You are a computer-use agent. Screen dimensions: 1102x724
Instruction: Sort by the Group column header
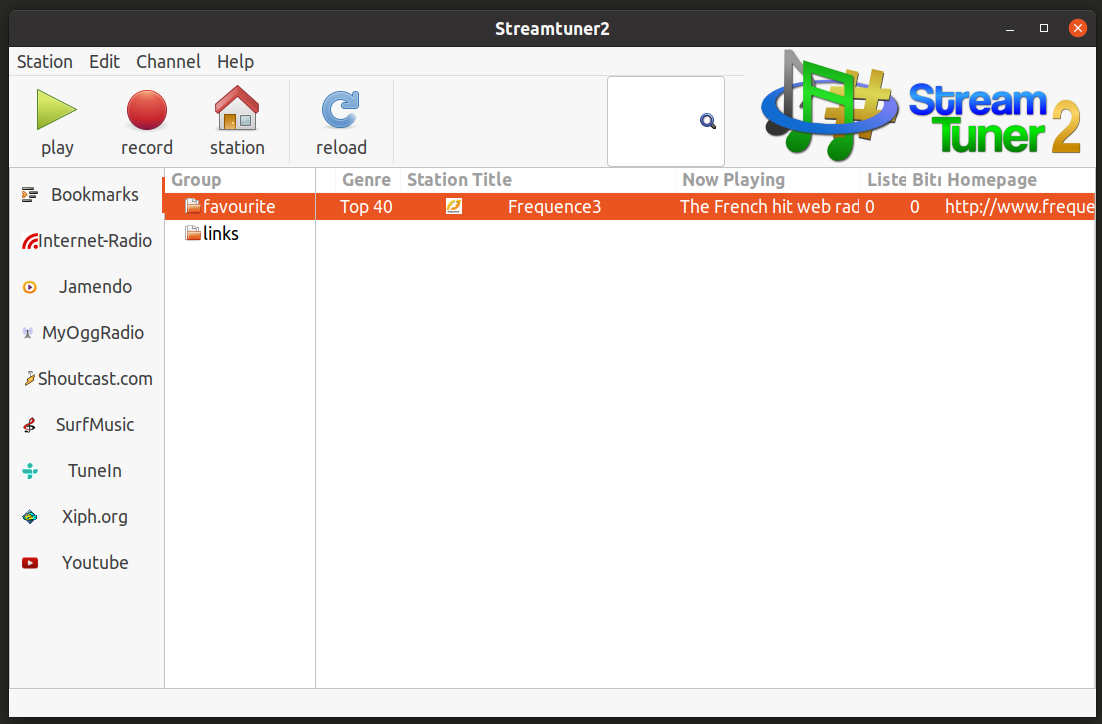click(239, 180)
